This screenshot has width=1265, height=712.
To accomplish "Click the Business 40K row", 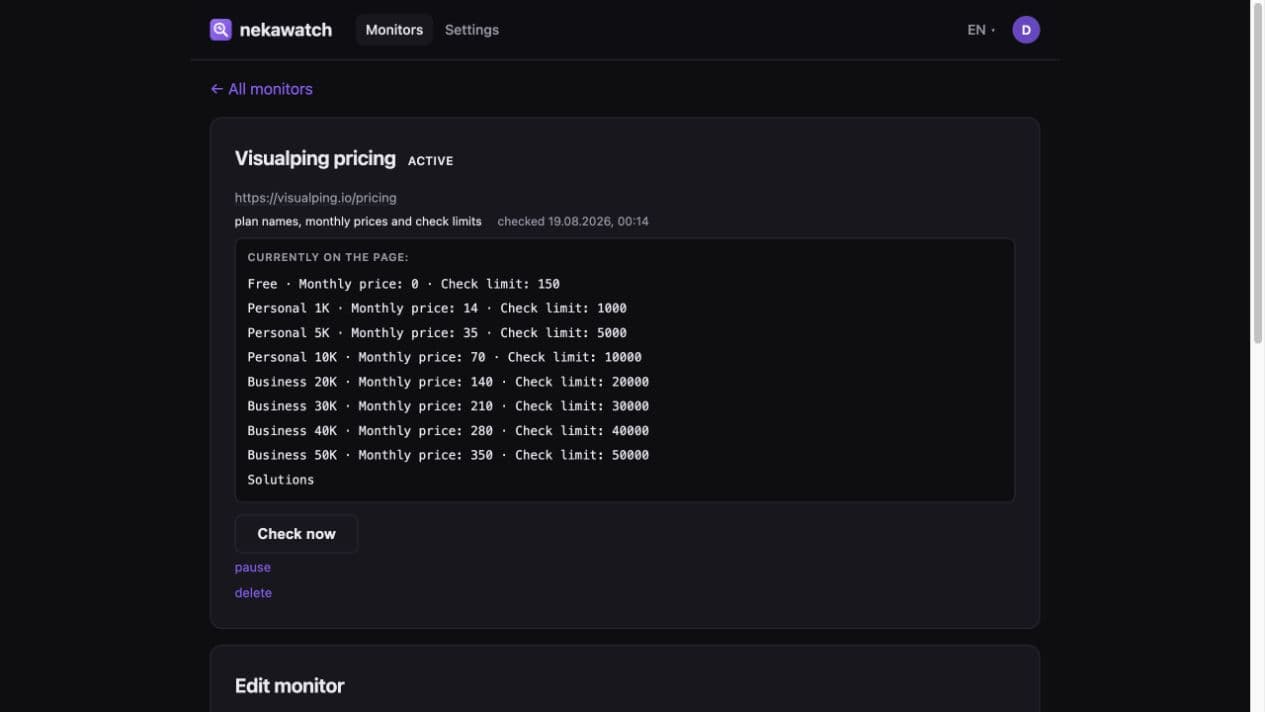I will coord(448,431).
